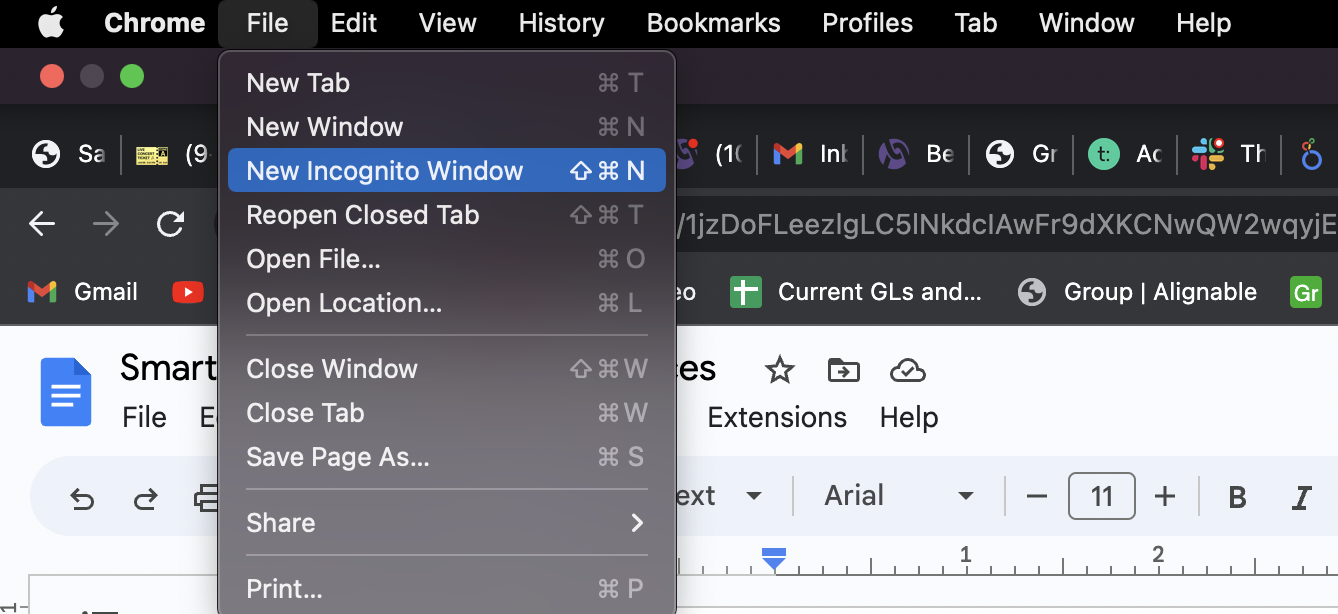Open the Bookmarks menu in the menu bar
The image size is (1338, 614).
(712, 23)
